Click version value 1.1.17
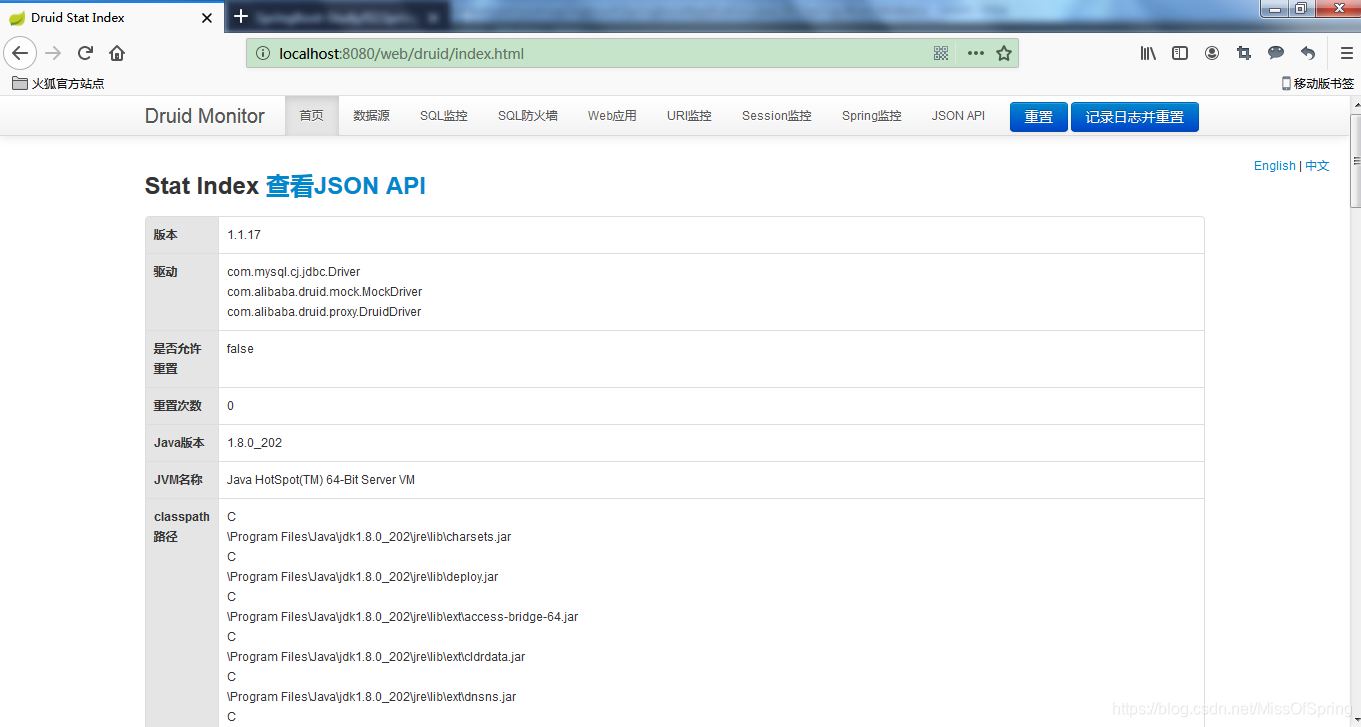The height and width of the screenshot is (727, 1361). 244,235
